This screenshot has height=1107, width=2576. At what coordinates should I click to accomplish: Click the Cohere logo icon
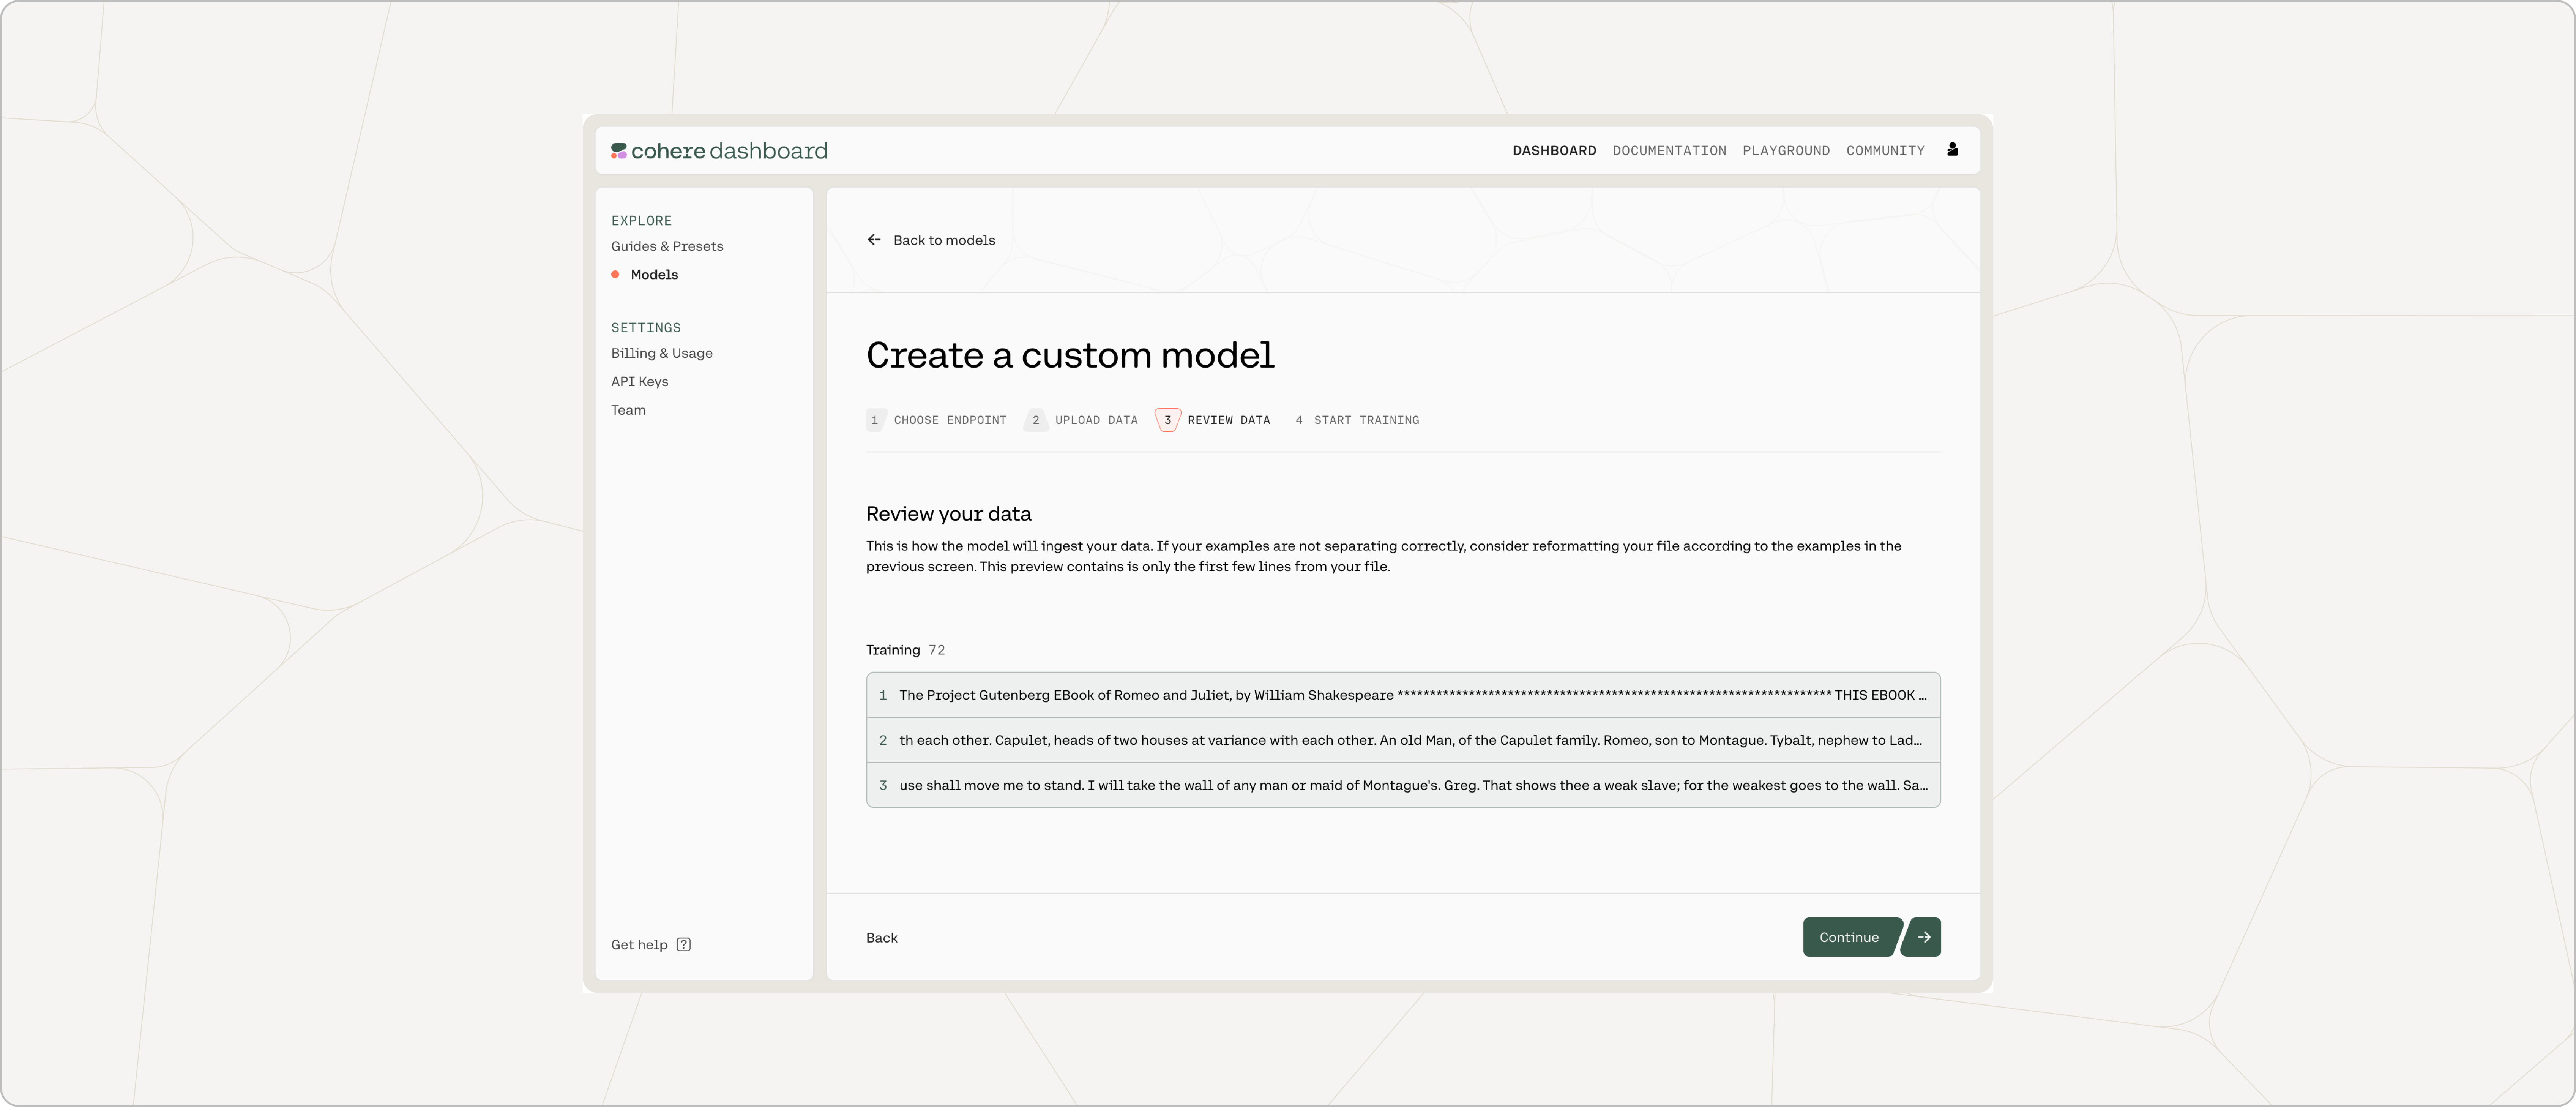click(x=619, y=151)
